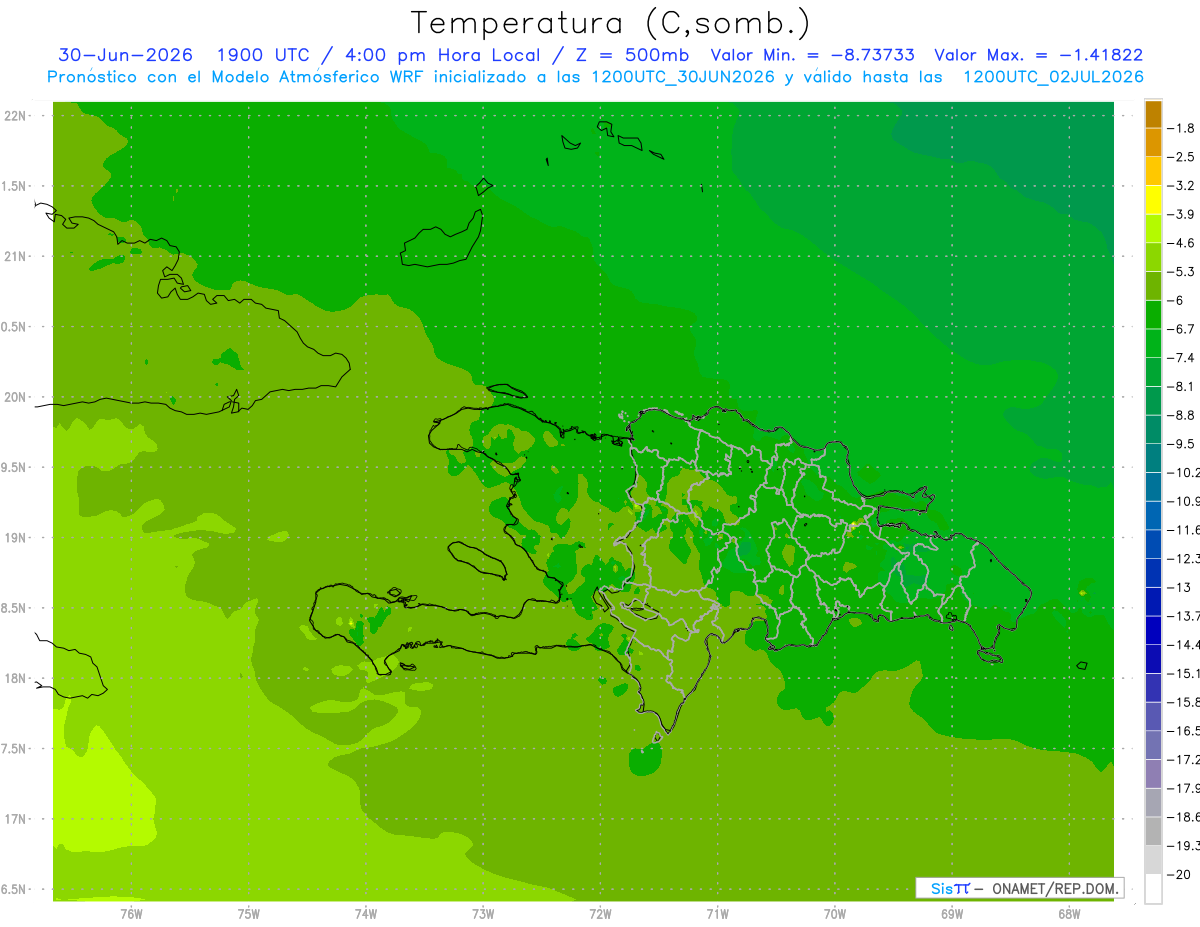
Task: Click the "1900 UTC" time text
Action: (262, 55)
